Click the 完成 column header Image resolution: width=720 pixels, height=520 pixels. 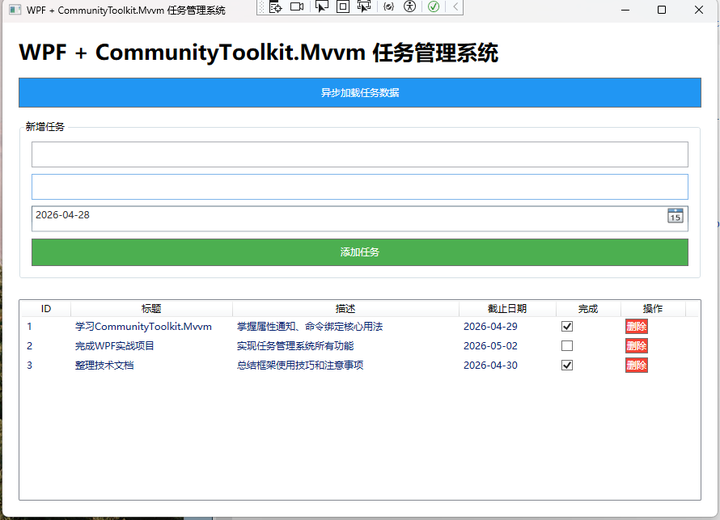tap(588, 309)
